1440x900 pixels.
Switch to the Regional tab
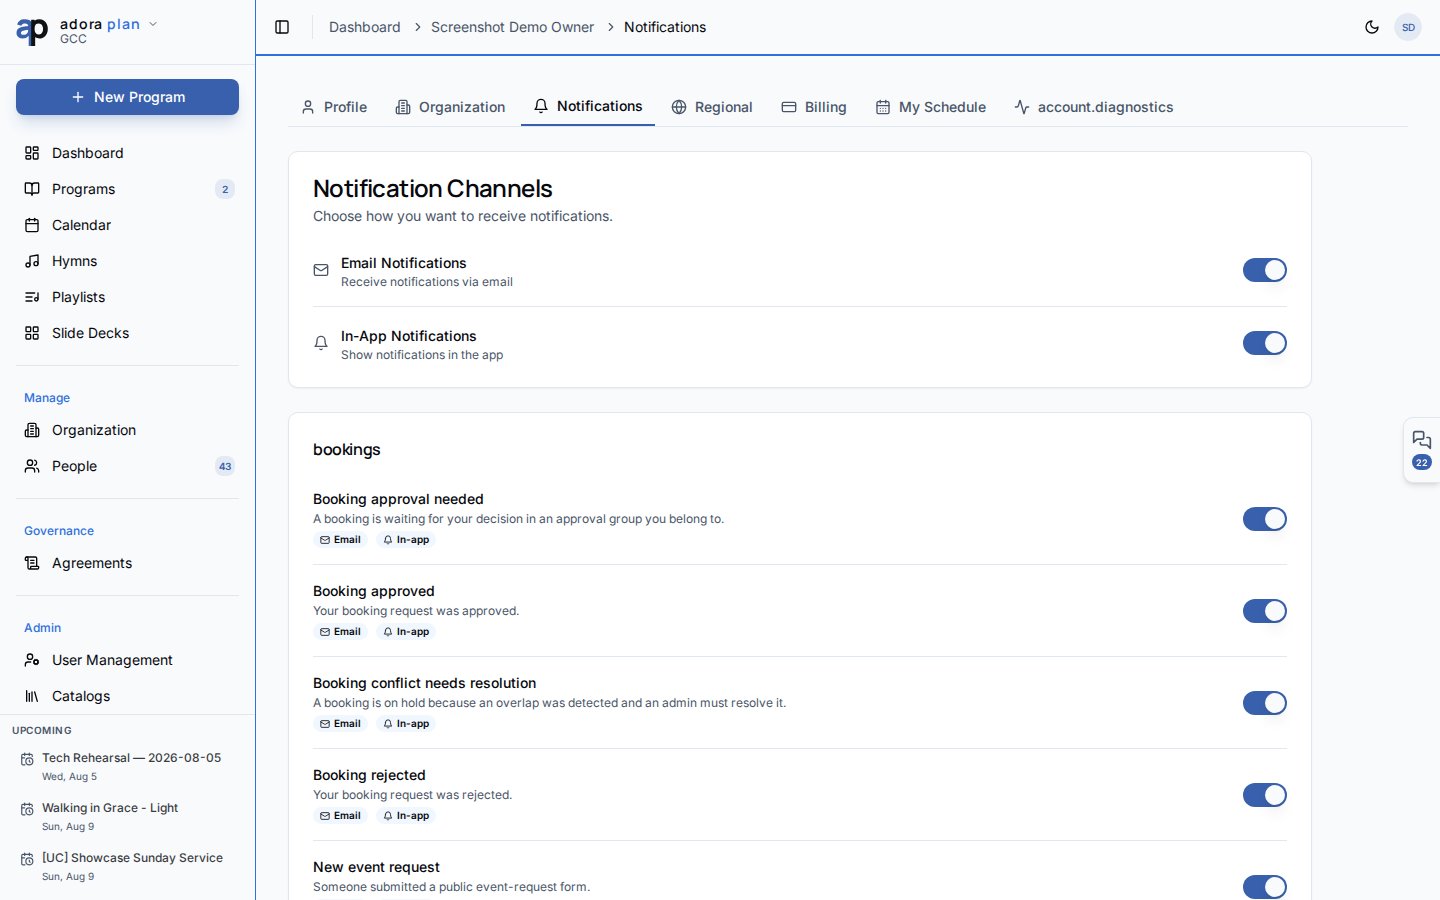pos(712,107)
